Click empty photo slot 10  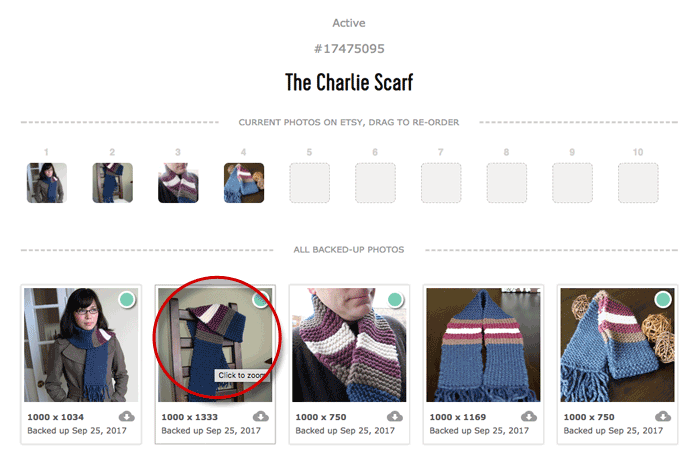(x=638, y=183)
